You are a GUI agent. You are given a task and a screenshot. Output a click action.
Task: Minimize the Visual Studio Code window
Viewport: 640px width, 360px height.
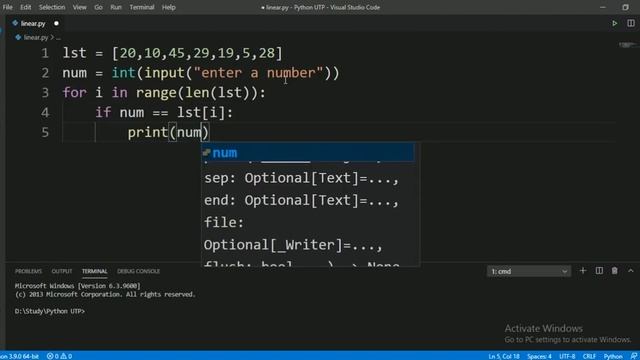point(603,7)
